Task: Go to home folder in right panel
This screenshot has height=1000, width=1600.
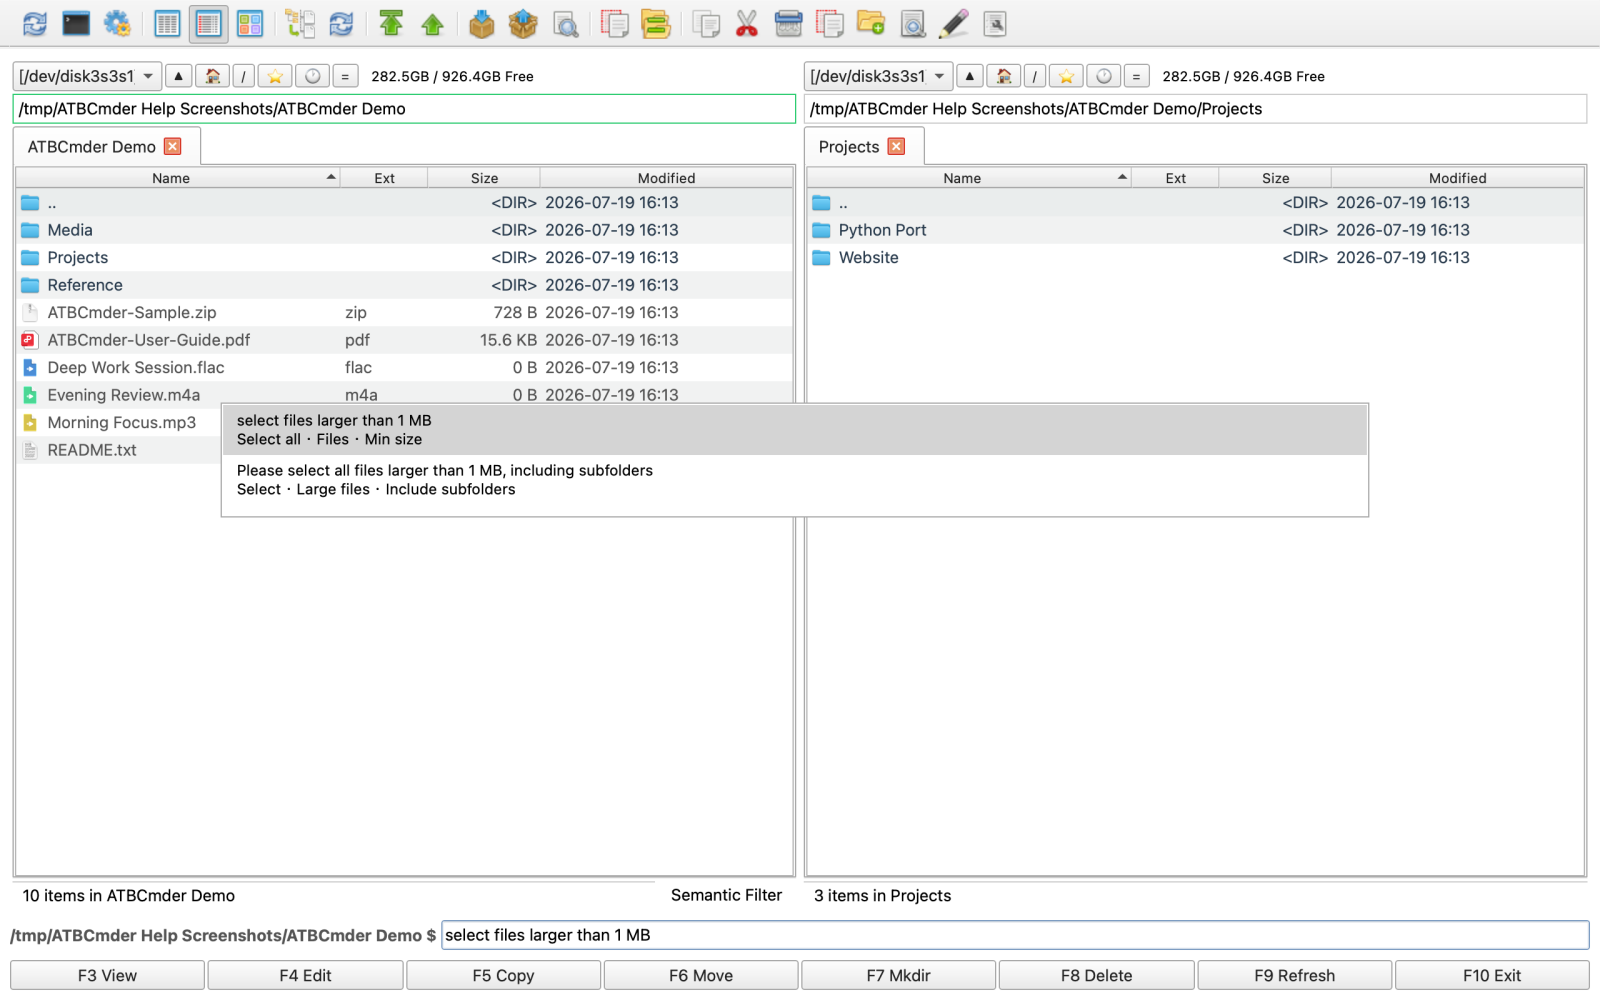Action: [x=1003, y=76]
